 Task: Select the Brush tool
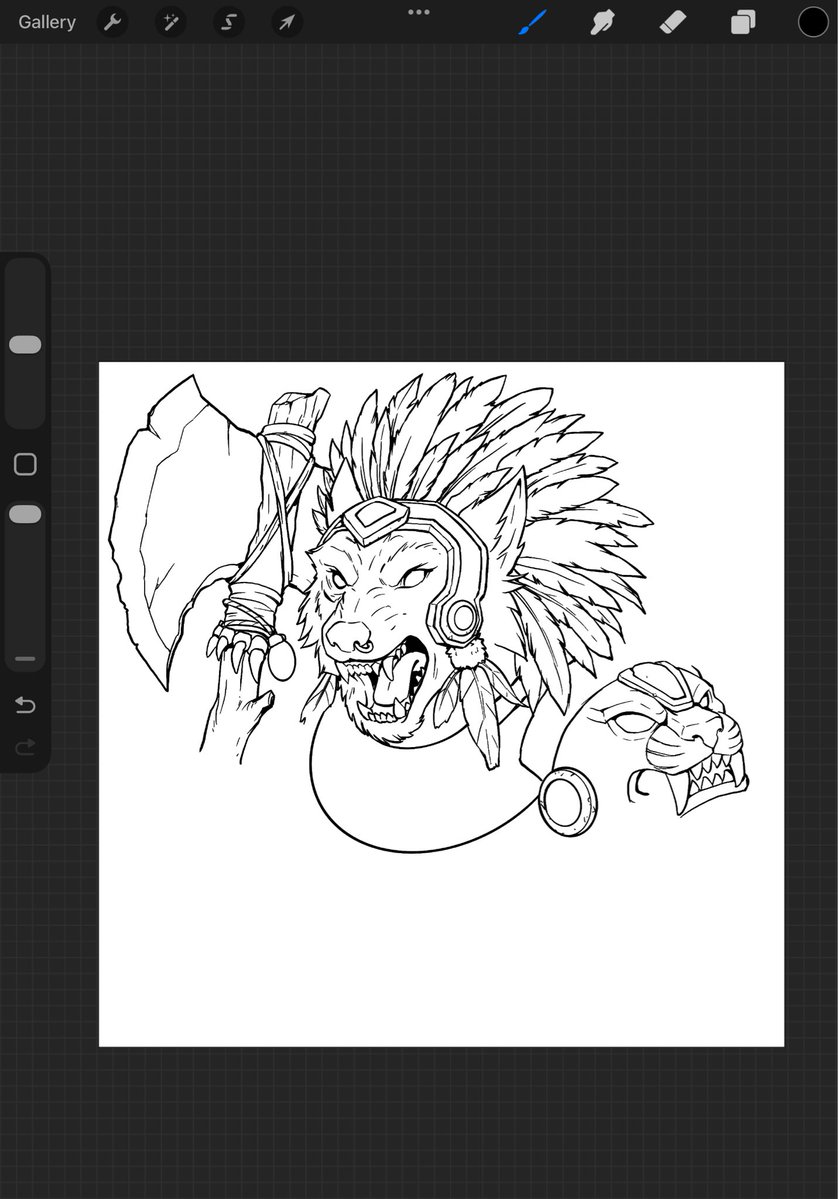point(533,22)
